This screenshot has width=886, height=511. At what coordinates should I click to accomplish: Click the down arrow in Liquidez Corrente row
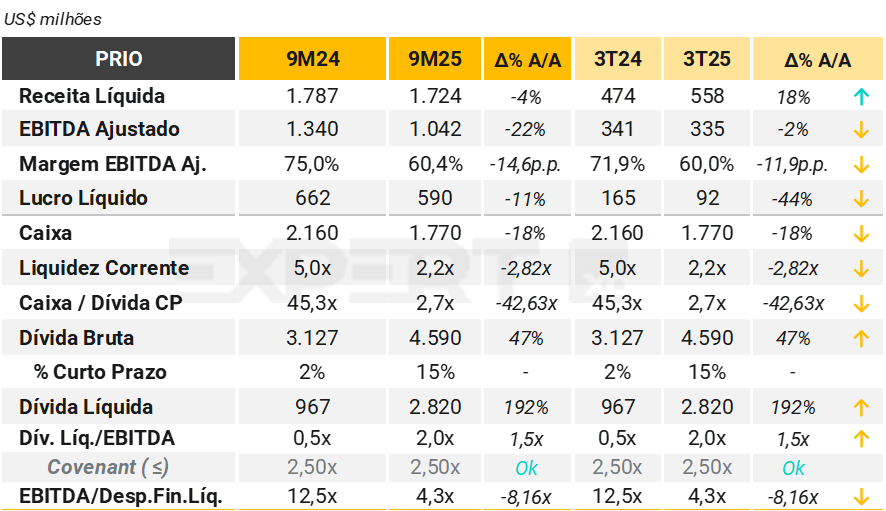pyautogui.click(x=859, y=268)
